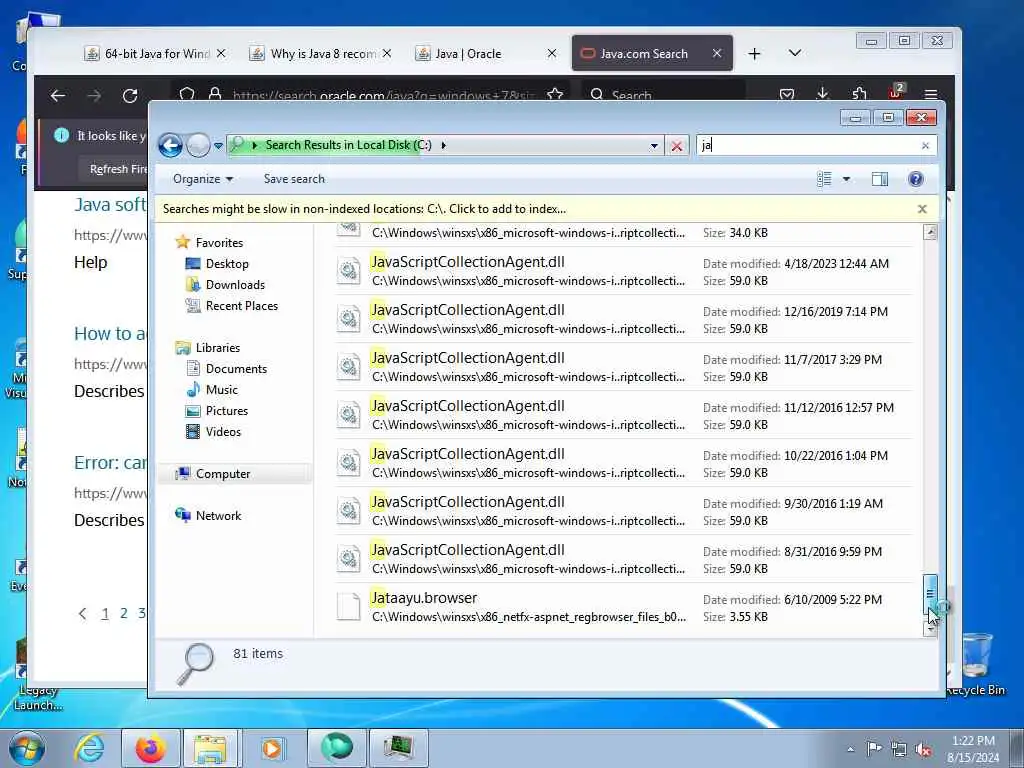Open the Explorer help icon

(x=916, y=179)
